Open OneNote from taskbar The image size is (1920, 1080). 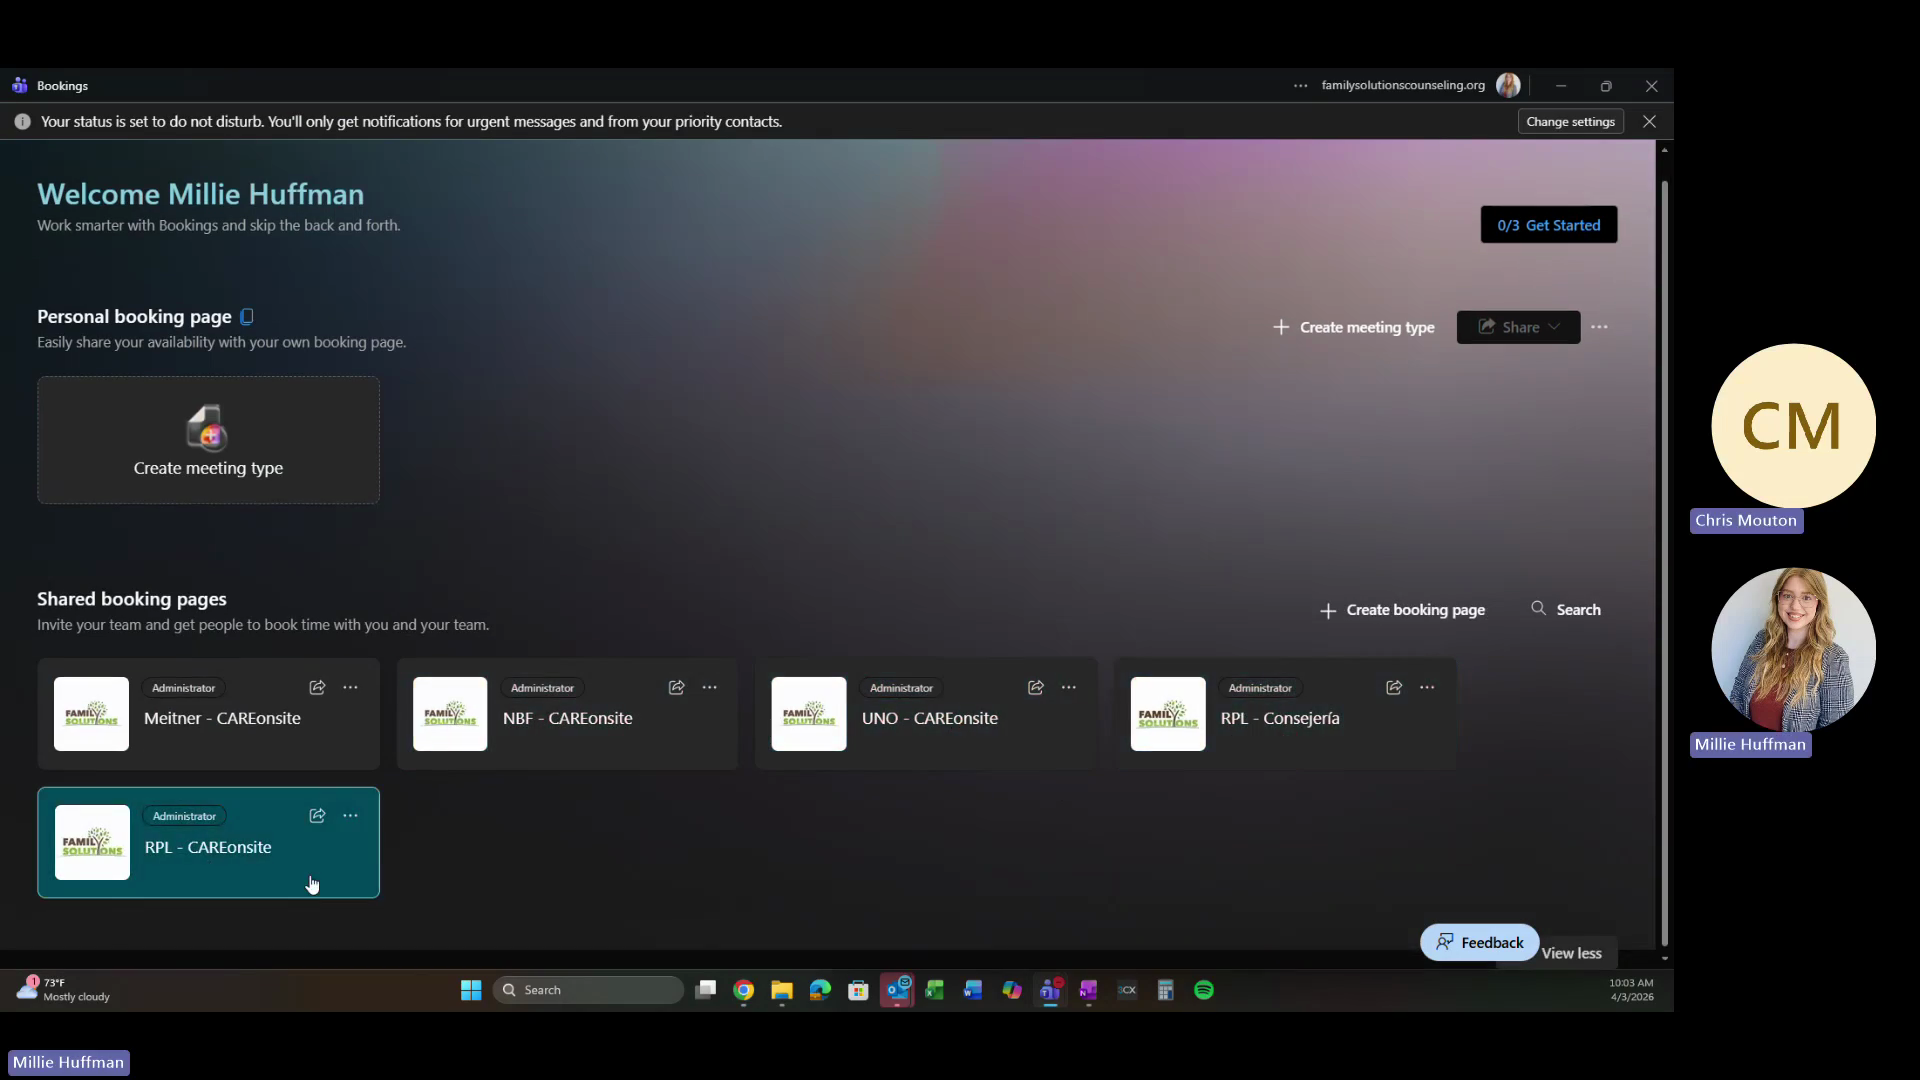[1088, 990]
